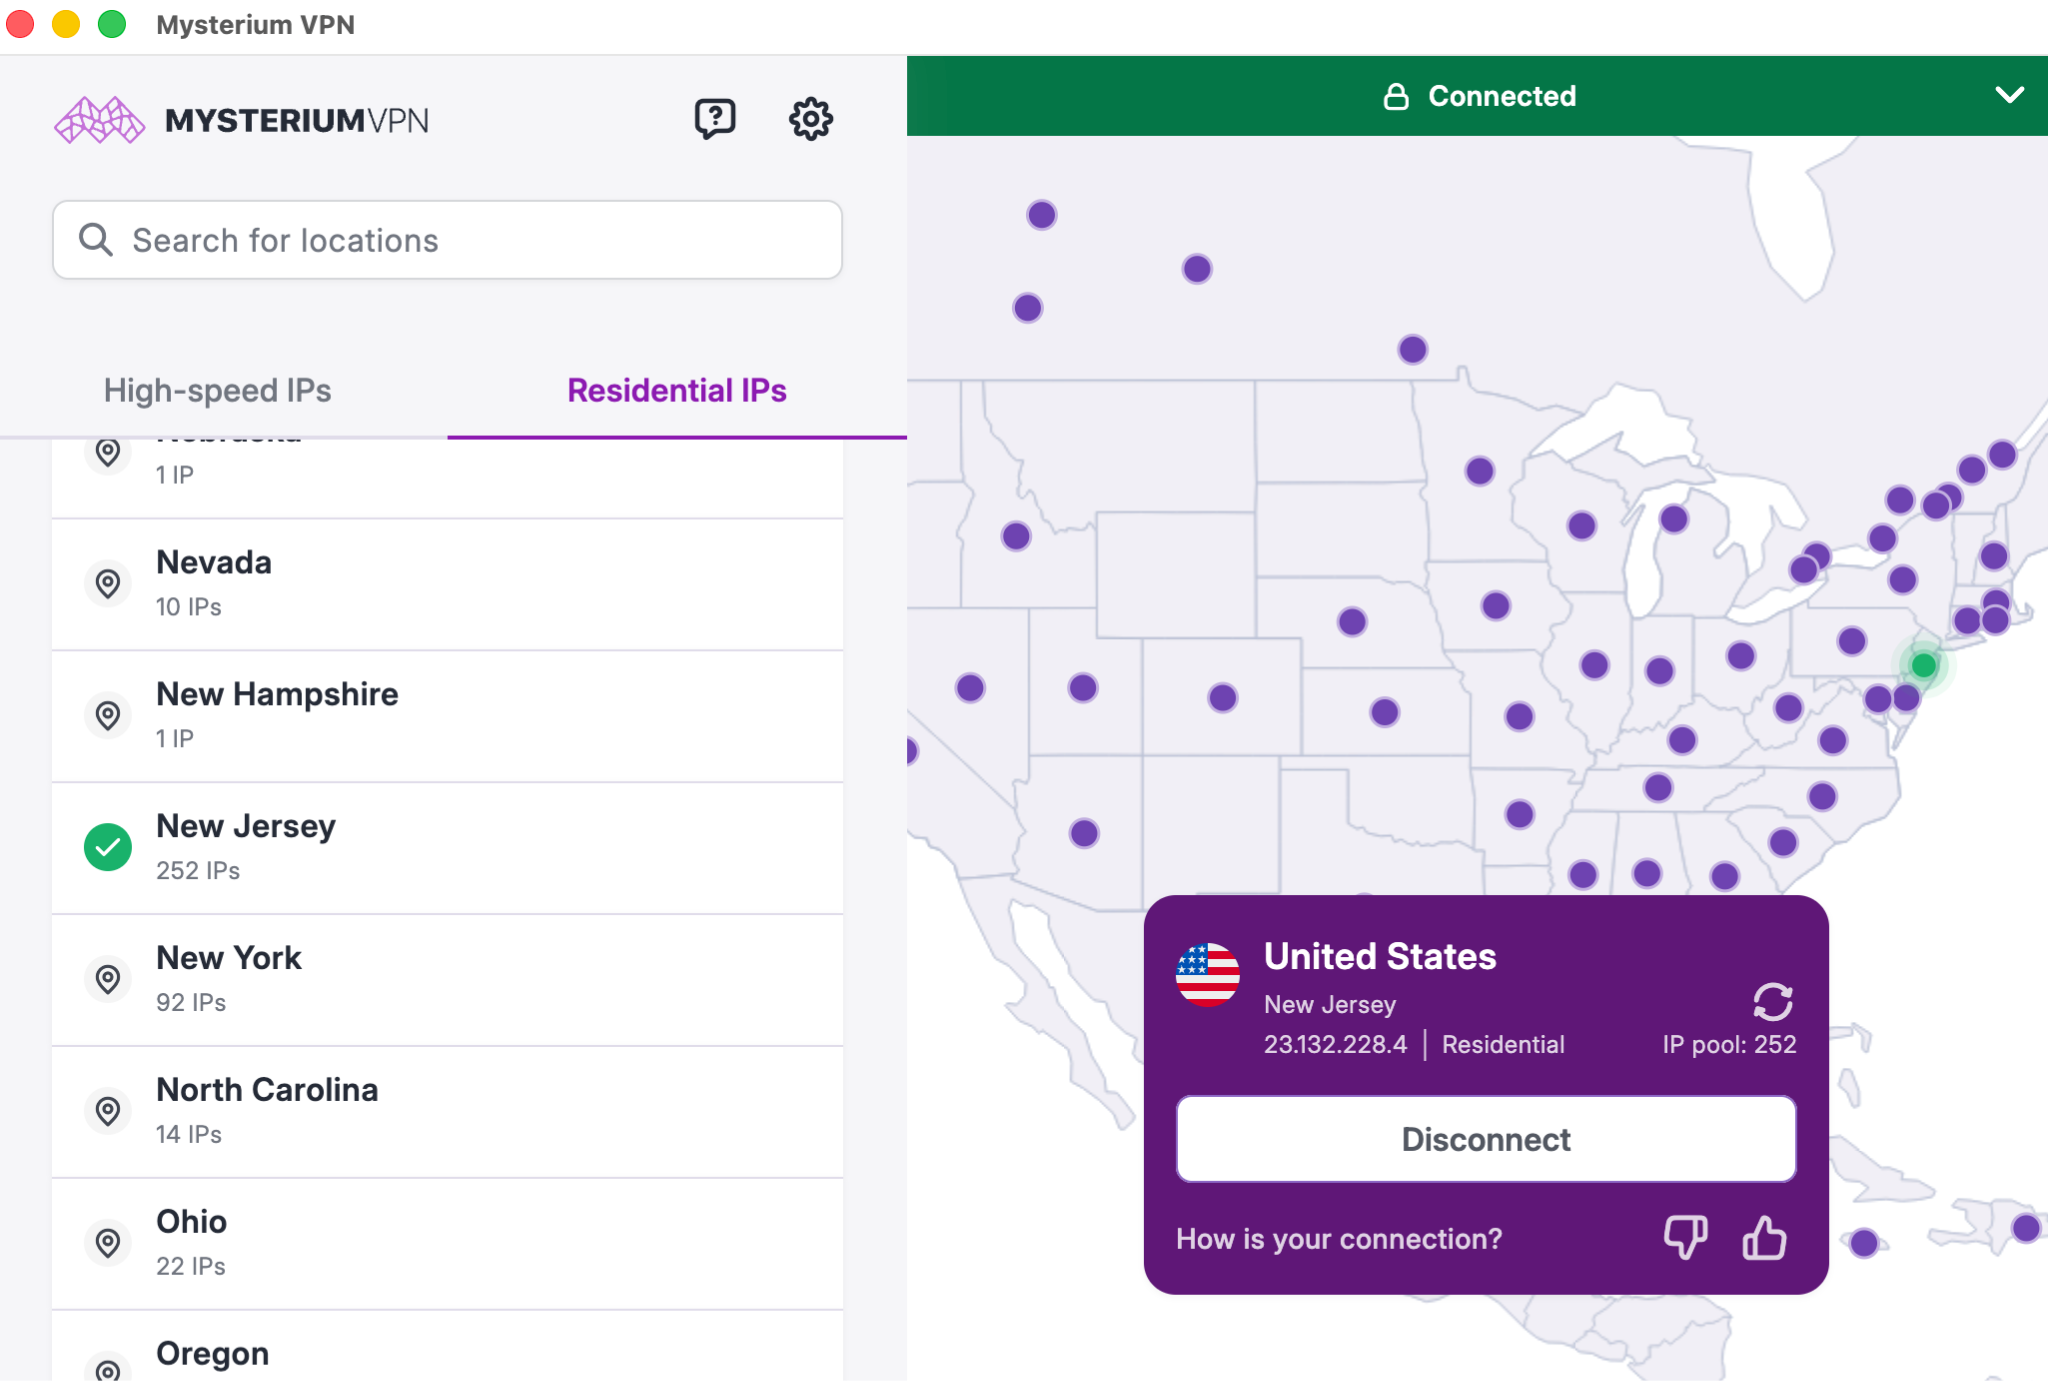Select the New Jersey location row
Viewport: 2048px width, 1381px height.
pyautogui.click(x=447, y=848)
